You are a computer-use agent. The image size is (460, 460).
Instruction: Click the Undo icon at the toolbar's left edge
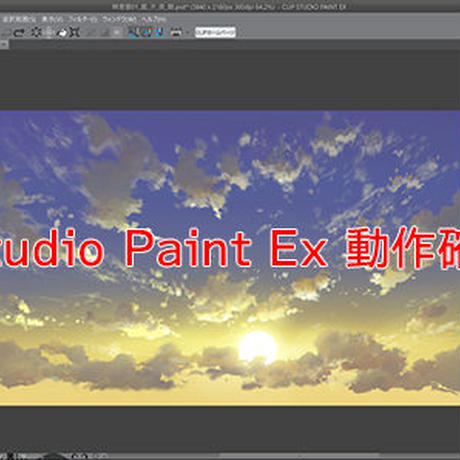4,33
